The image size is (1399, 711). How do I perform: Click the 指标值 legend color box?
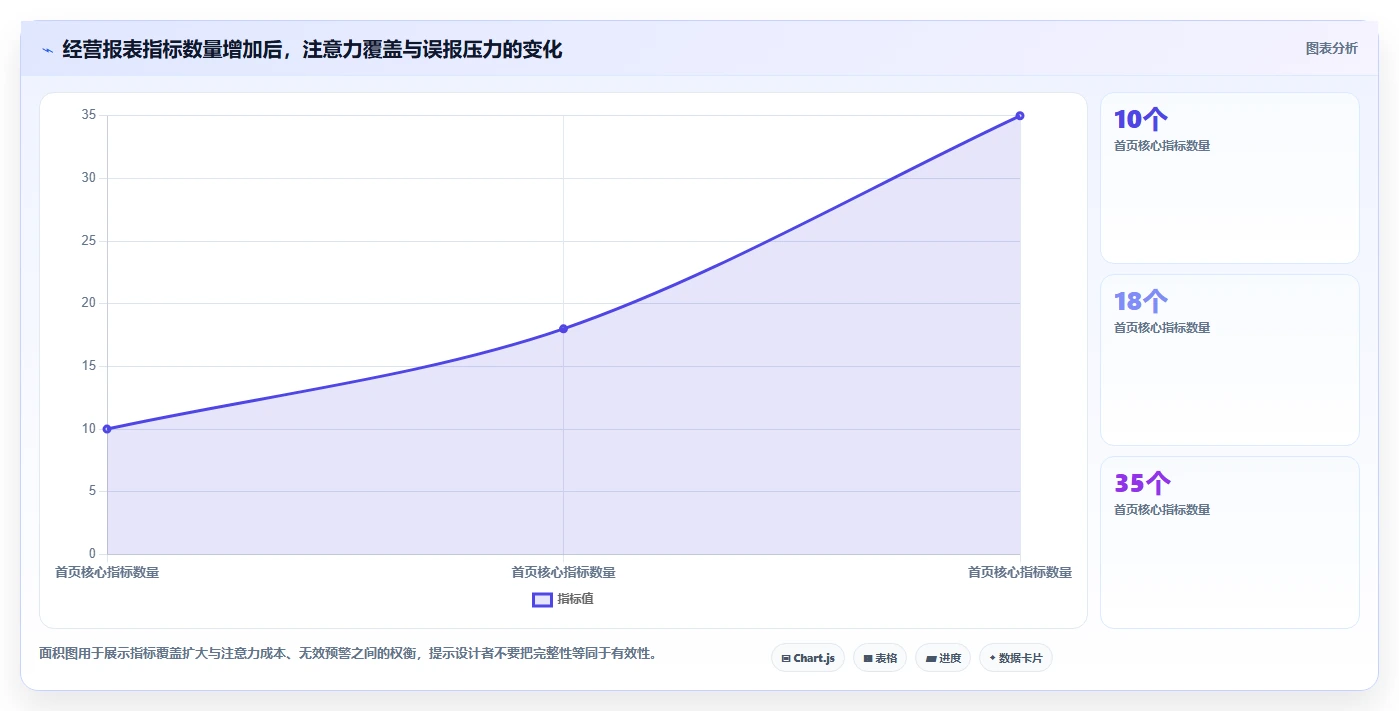(542, 599)
